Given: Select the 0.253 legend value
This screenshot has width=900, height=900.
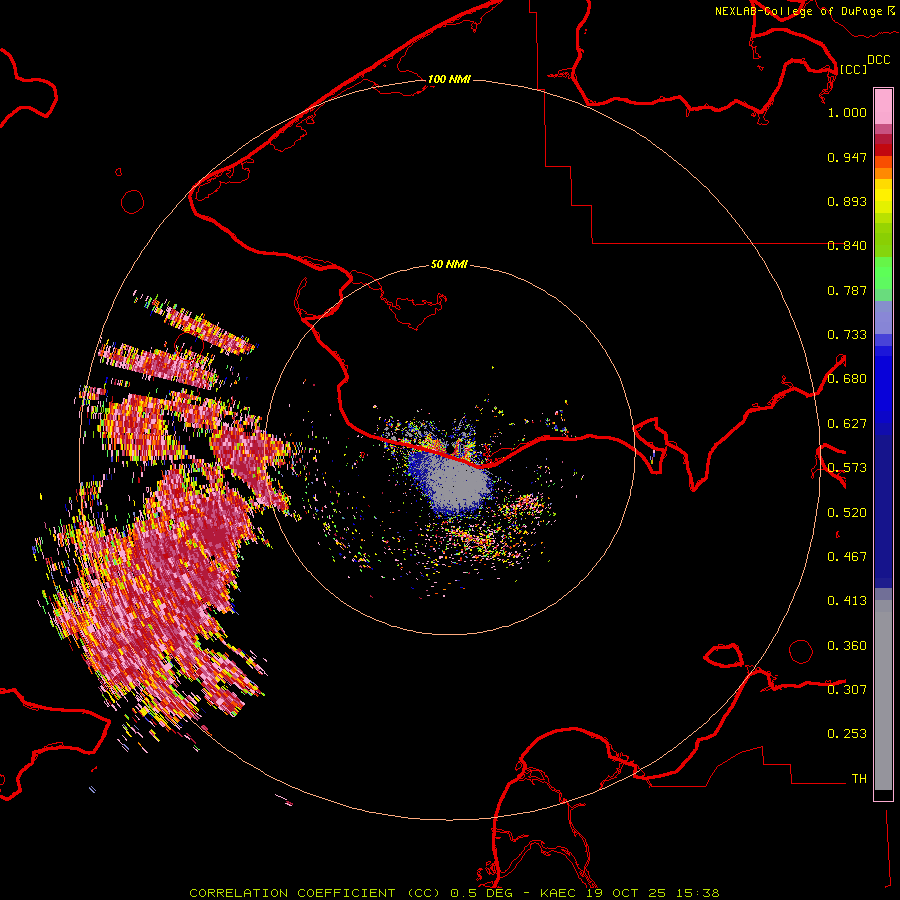Looking at the screenshot, I should (847, 734).
